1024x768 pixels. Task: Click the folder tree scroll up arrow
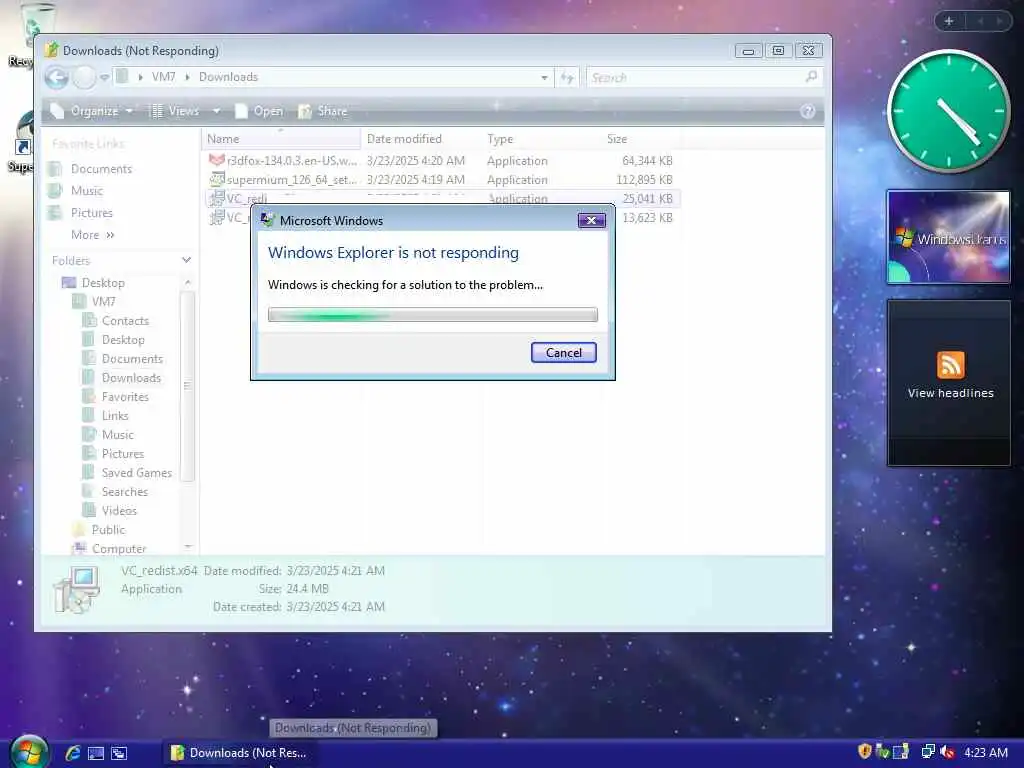tap(187, 282)
